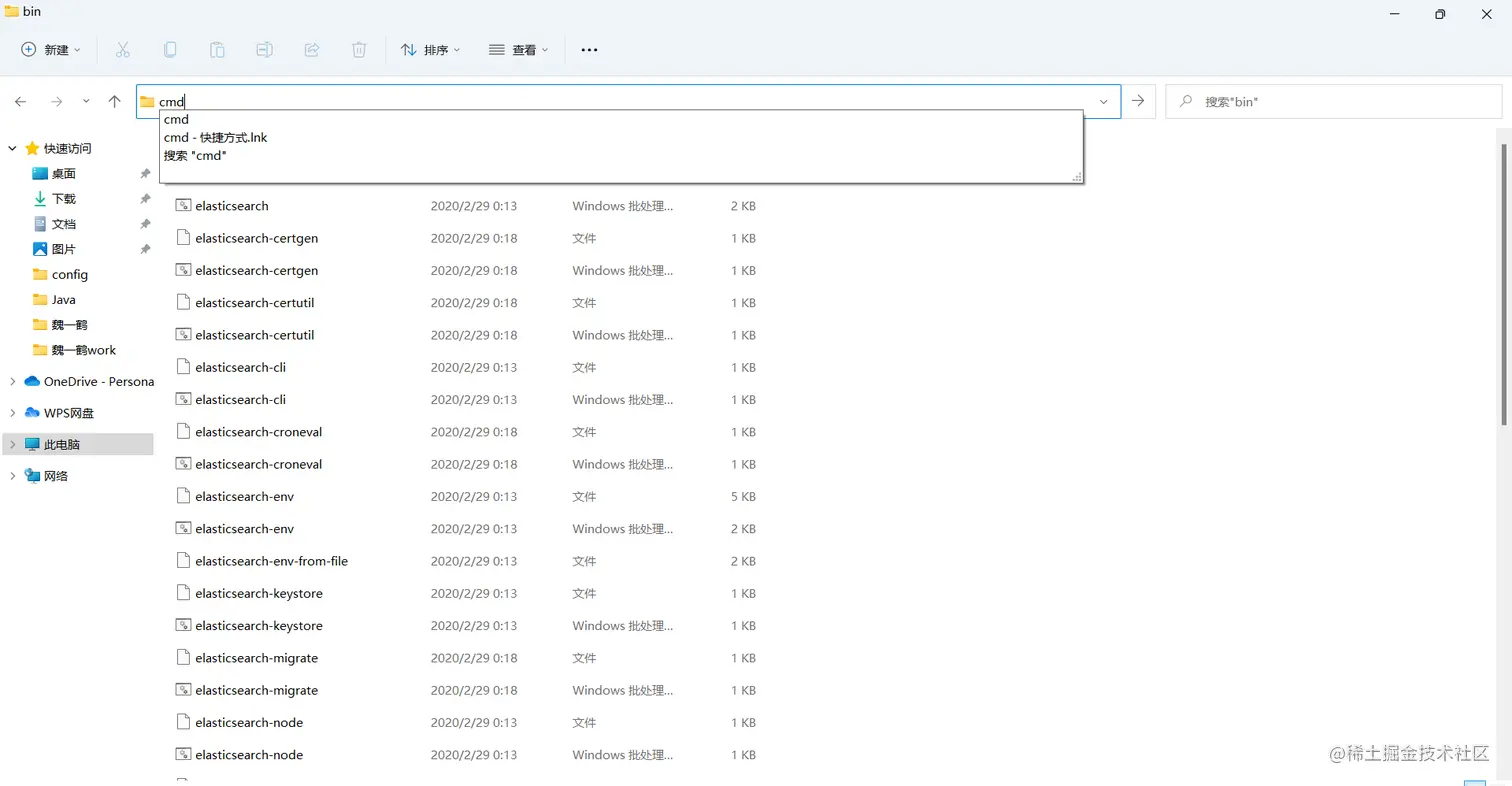
Task: Open 快速访问 in the sidebar
Action: point(67,148)
